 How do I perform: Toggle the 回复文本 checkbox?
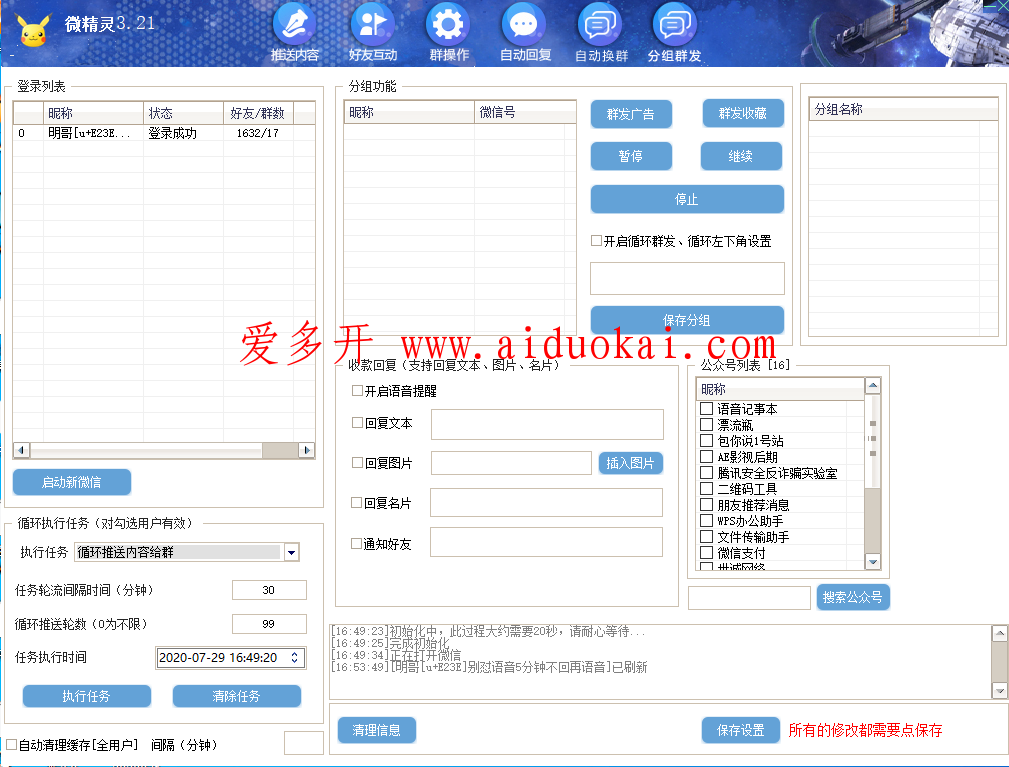[x=357, y=423]
